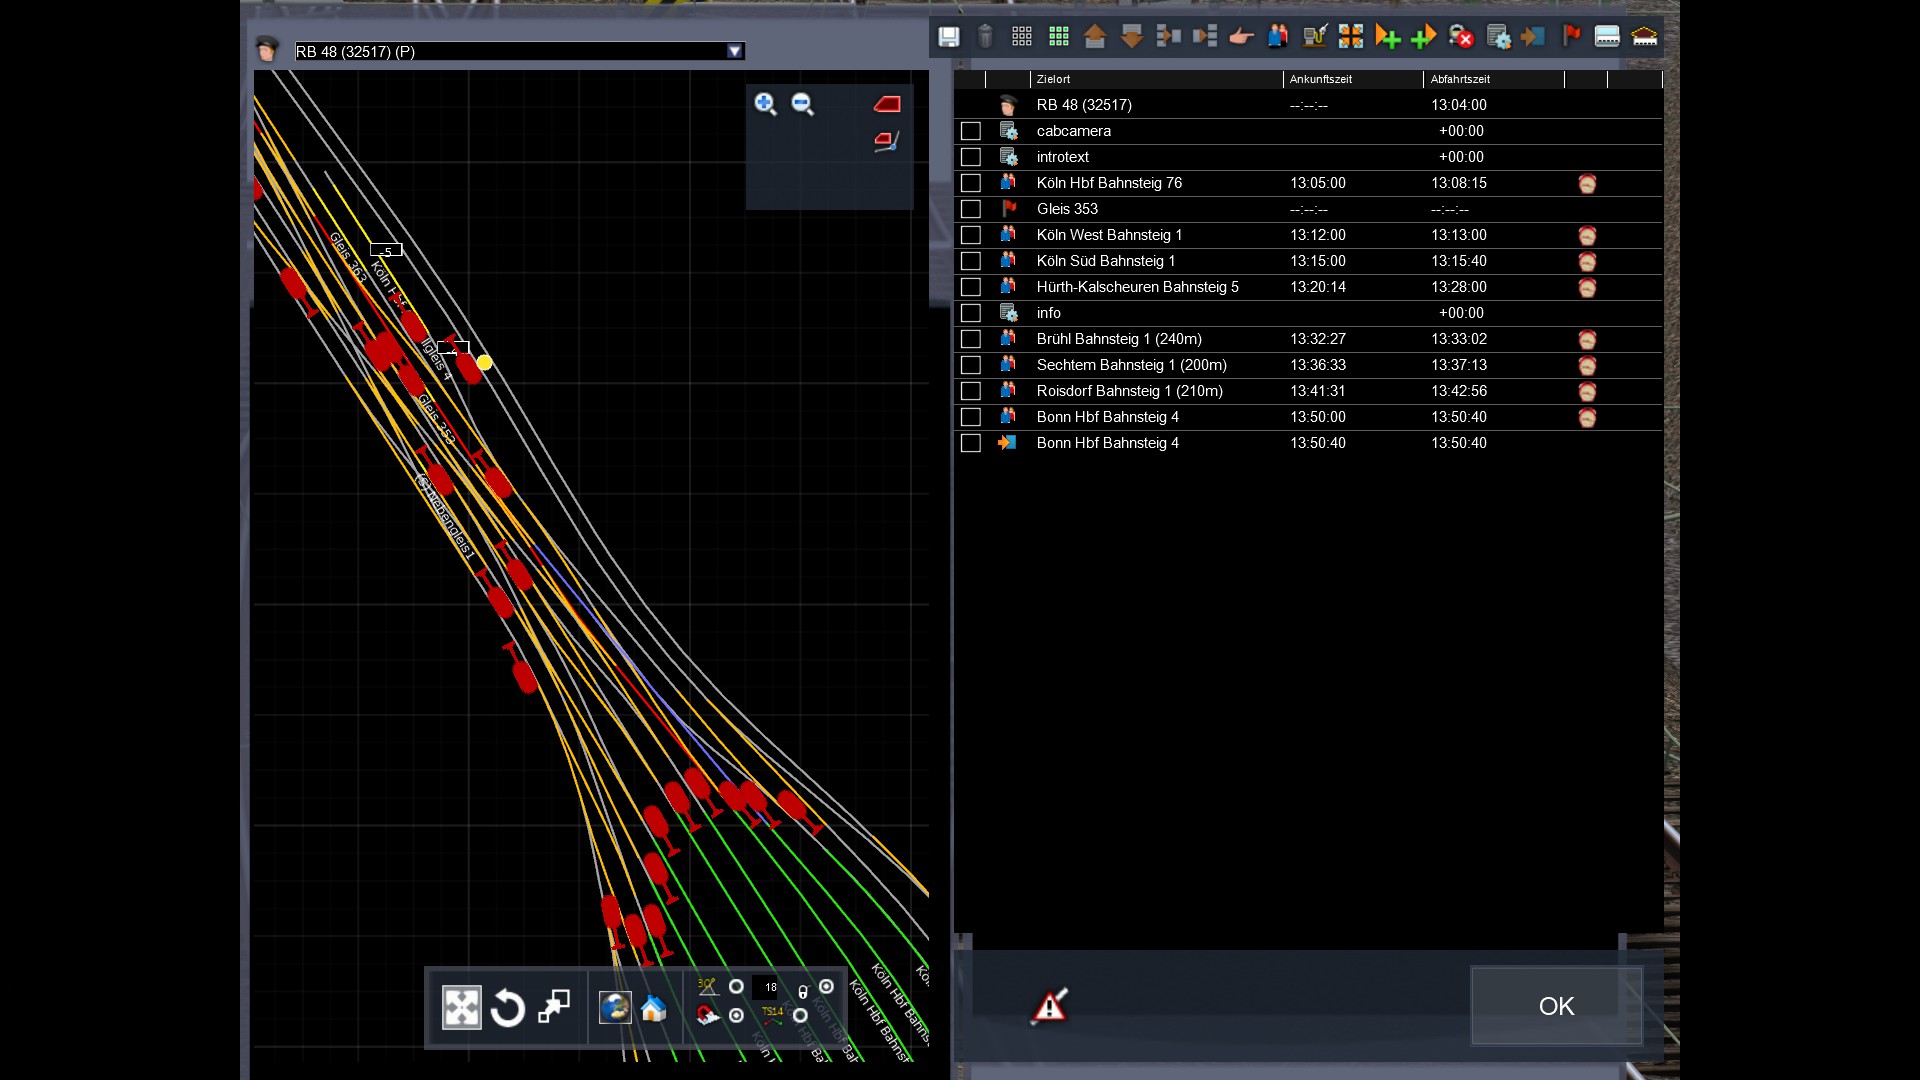
Task: Click the alarm clock icon for Bonn Hbf Bahnsteig 4
Action: [1587, 418]
